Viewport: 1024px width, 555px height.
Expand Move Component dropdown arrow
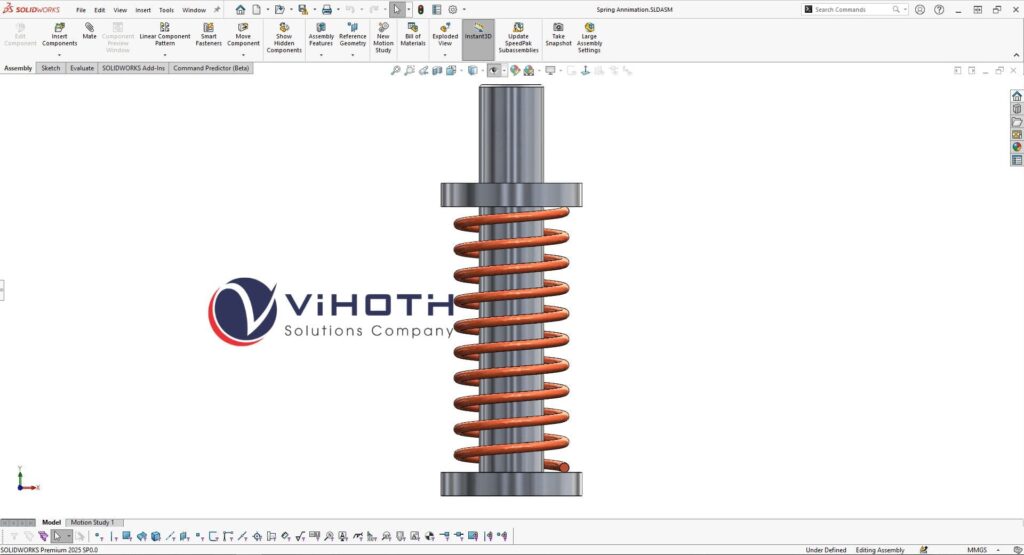[243, 56]
